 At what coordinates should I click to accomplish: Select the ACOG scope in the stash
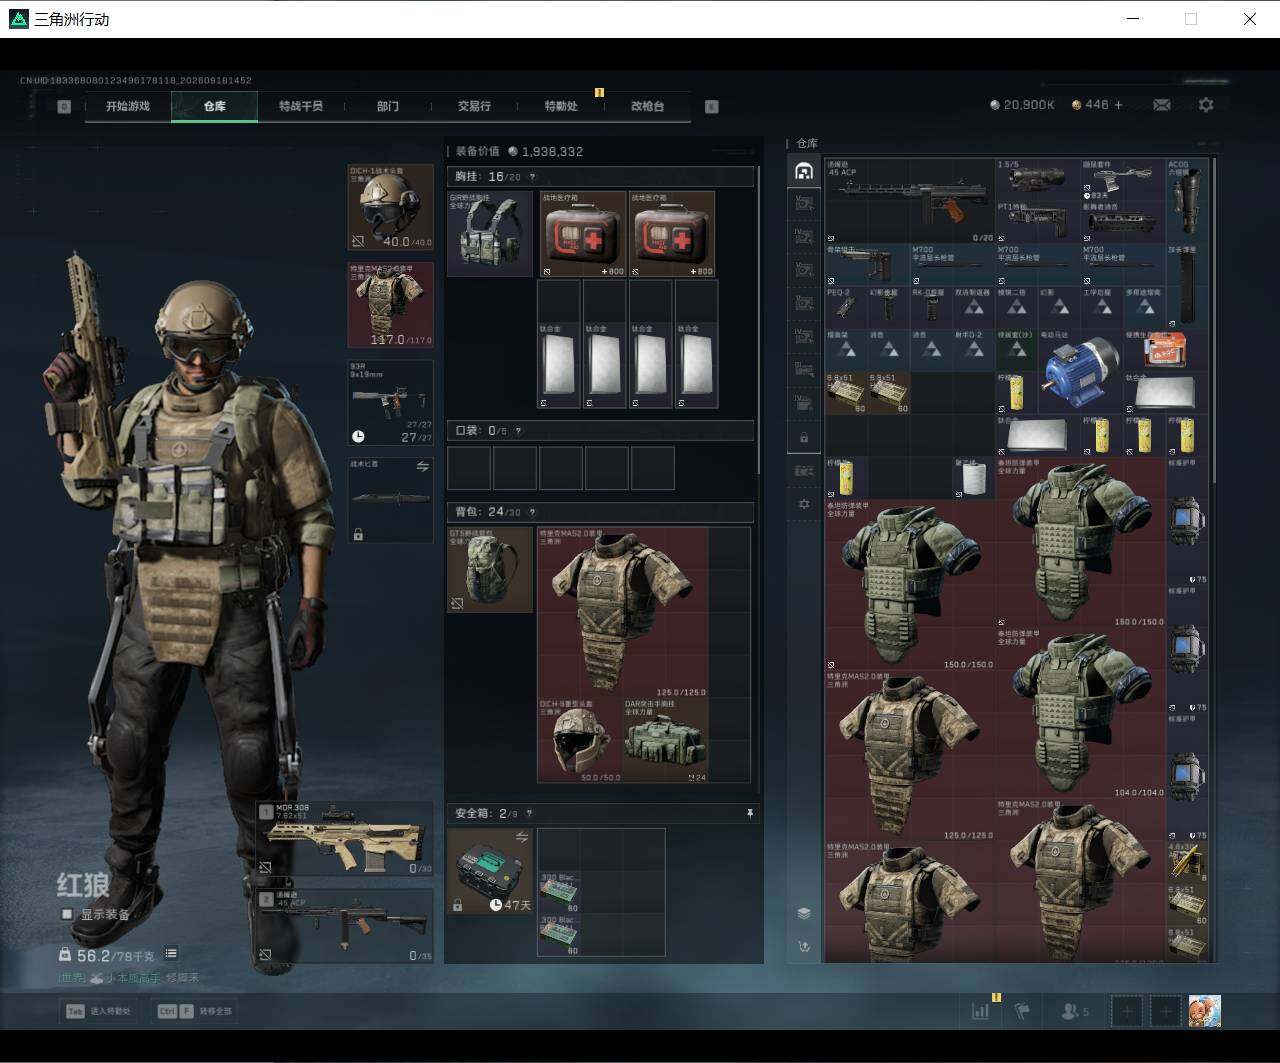[x=1187, y=200]
